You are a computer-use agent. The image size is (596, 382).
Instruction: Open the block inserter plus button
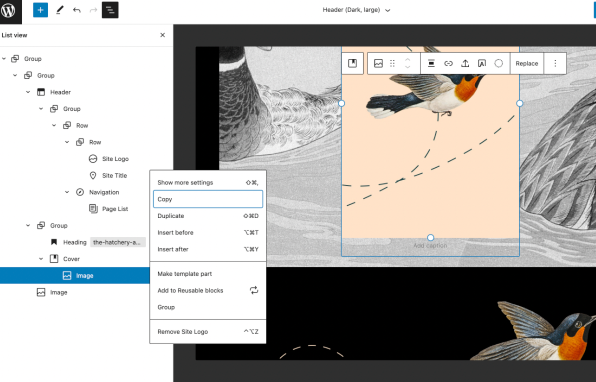(40, 10)
